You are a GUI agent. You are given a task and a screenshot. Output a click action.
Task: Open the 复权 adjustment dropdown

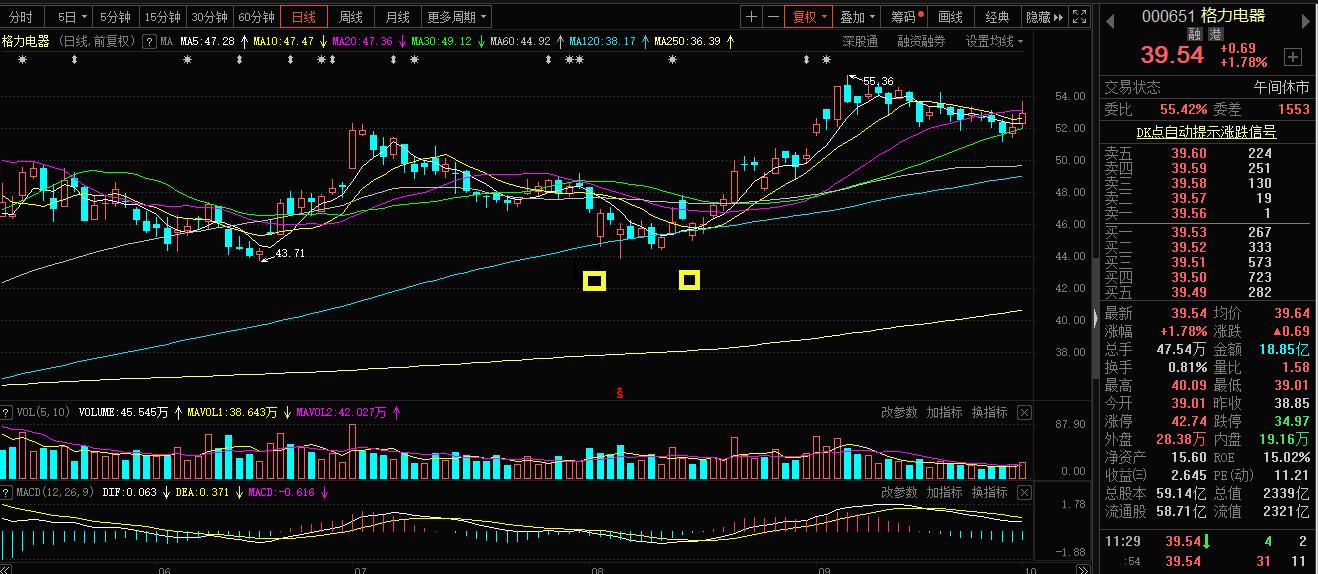pyautogui.click(x=810, y=17)
